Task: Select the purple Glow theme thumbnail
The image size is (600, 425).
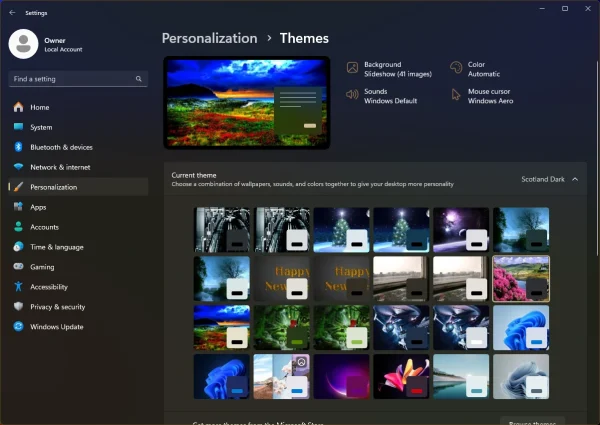Action: coord(342,377)
